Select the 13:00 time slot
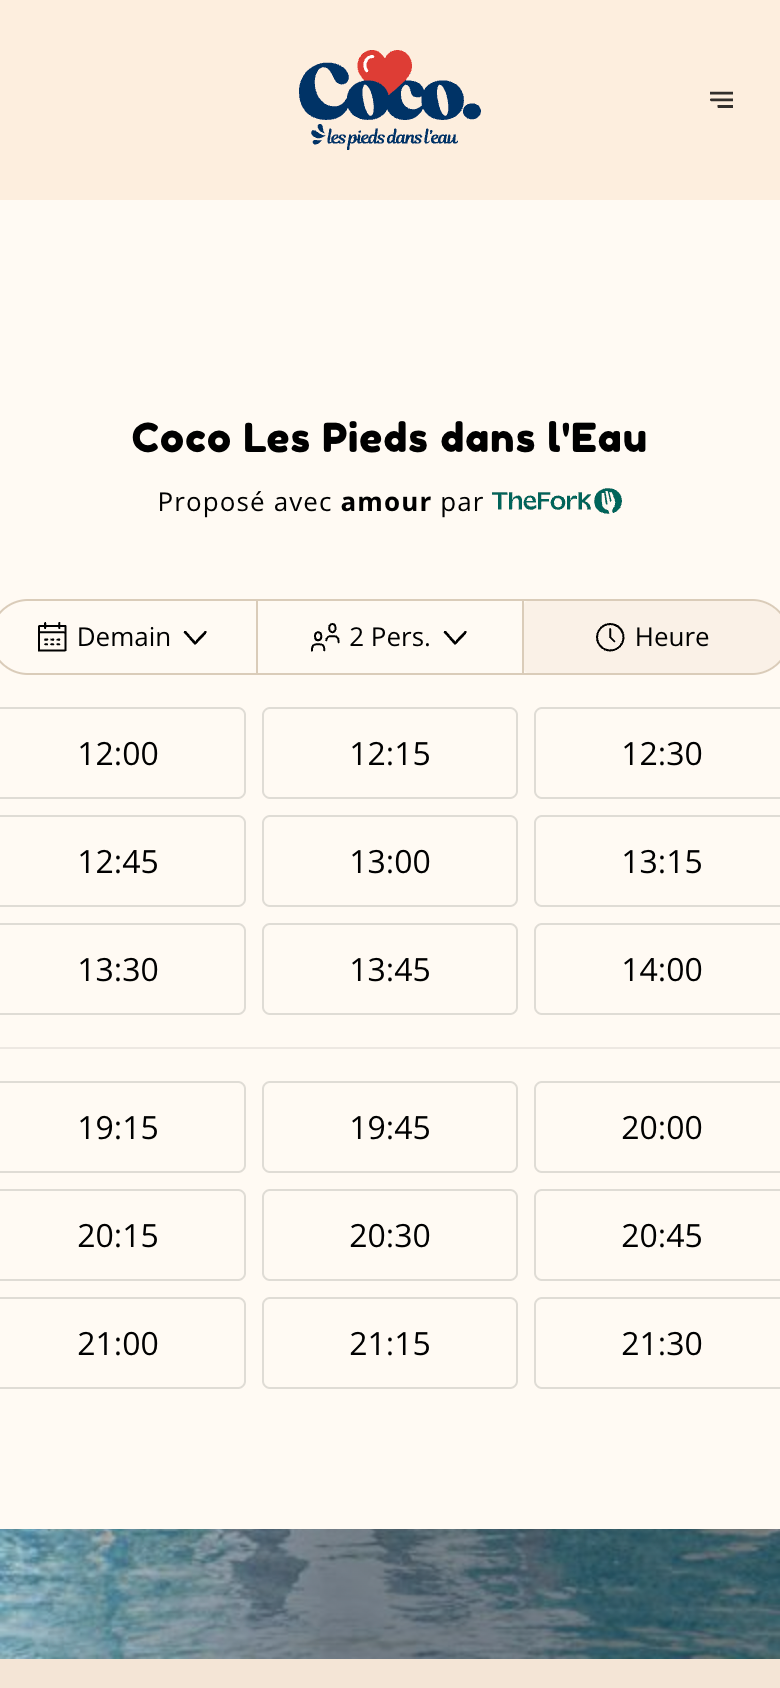 point(390,861)
